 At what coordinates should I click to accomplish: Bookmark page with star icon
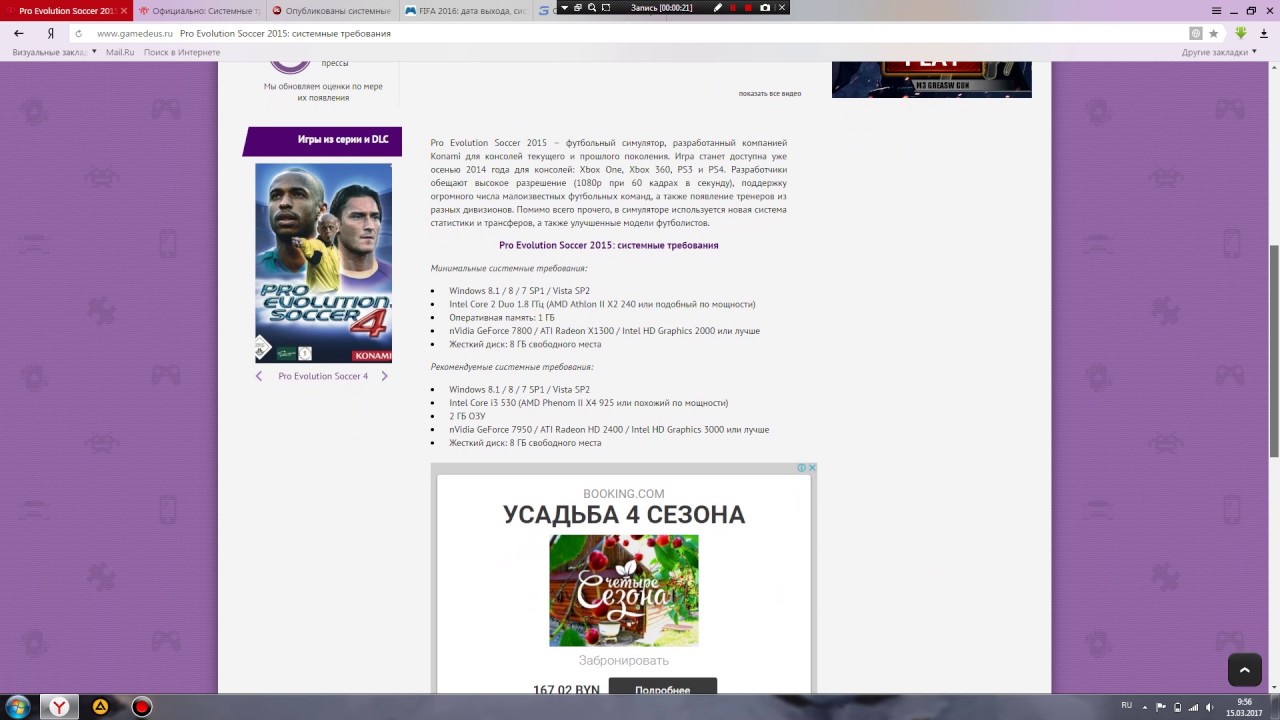pyautogui.click(x=1214, y=33)
